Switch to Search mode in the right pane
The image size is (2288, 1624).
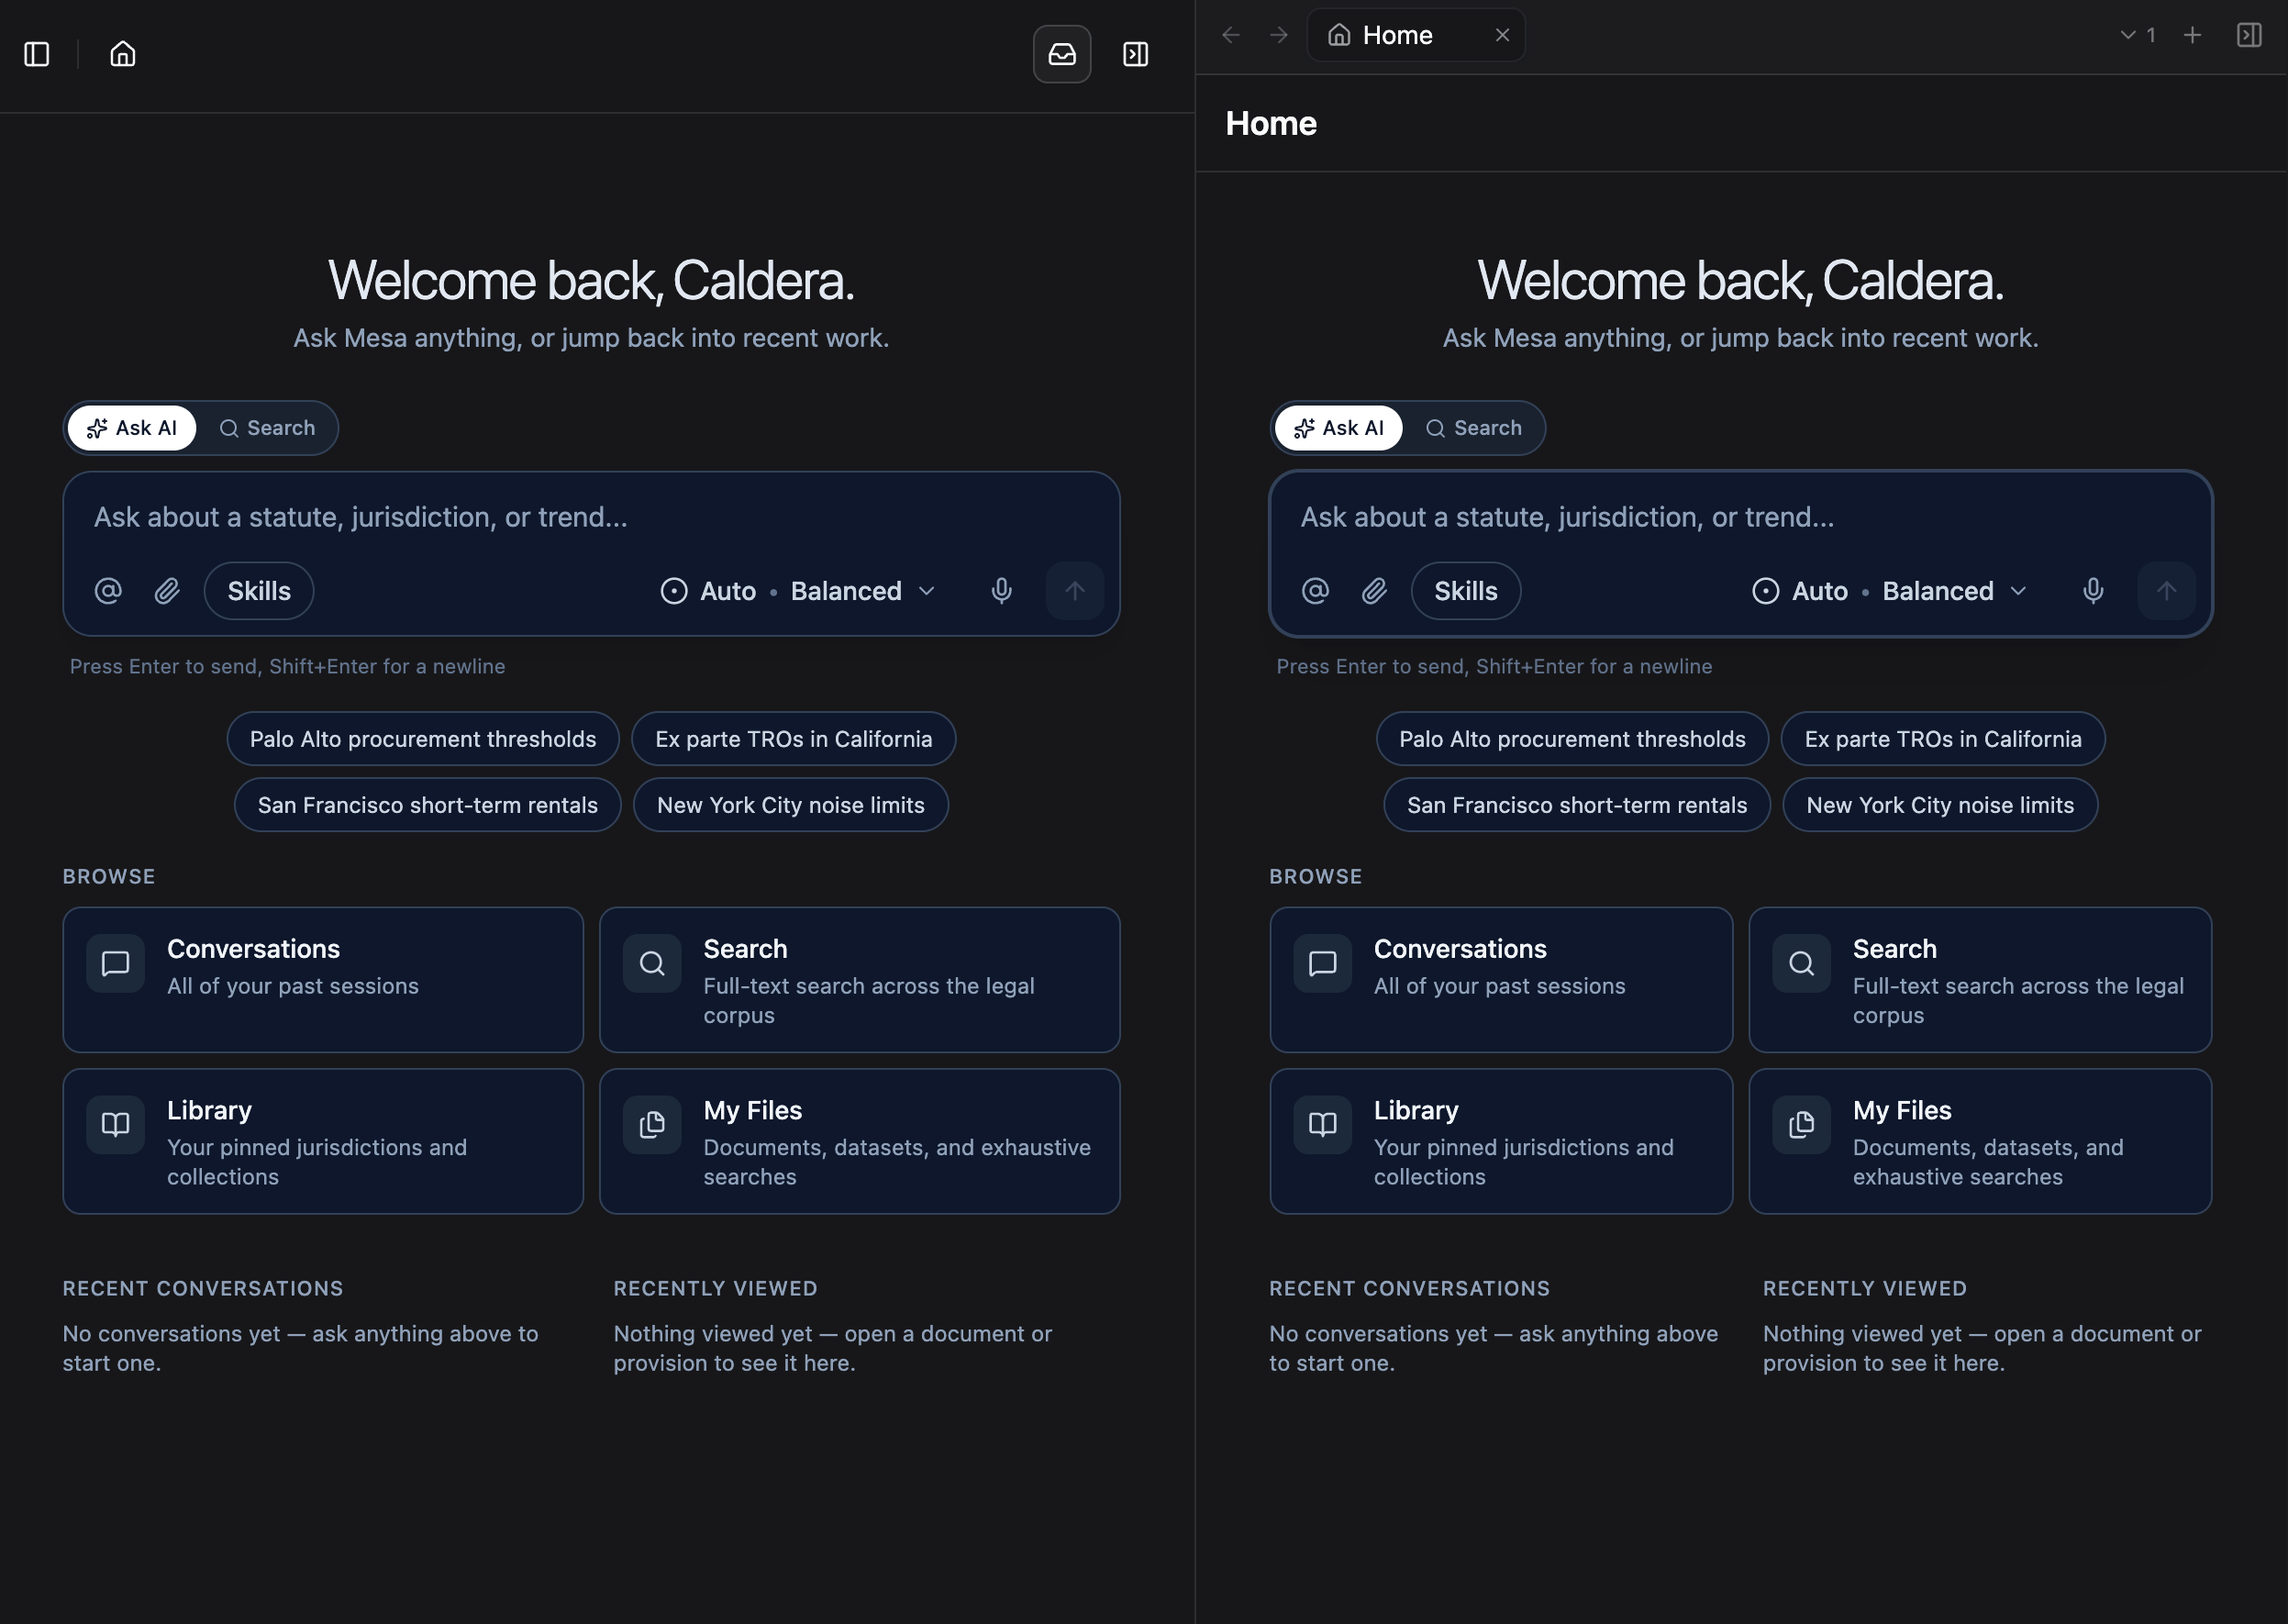[1474, 428]
